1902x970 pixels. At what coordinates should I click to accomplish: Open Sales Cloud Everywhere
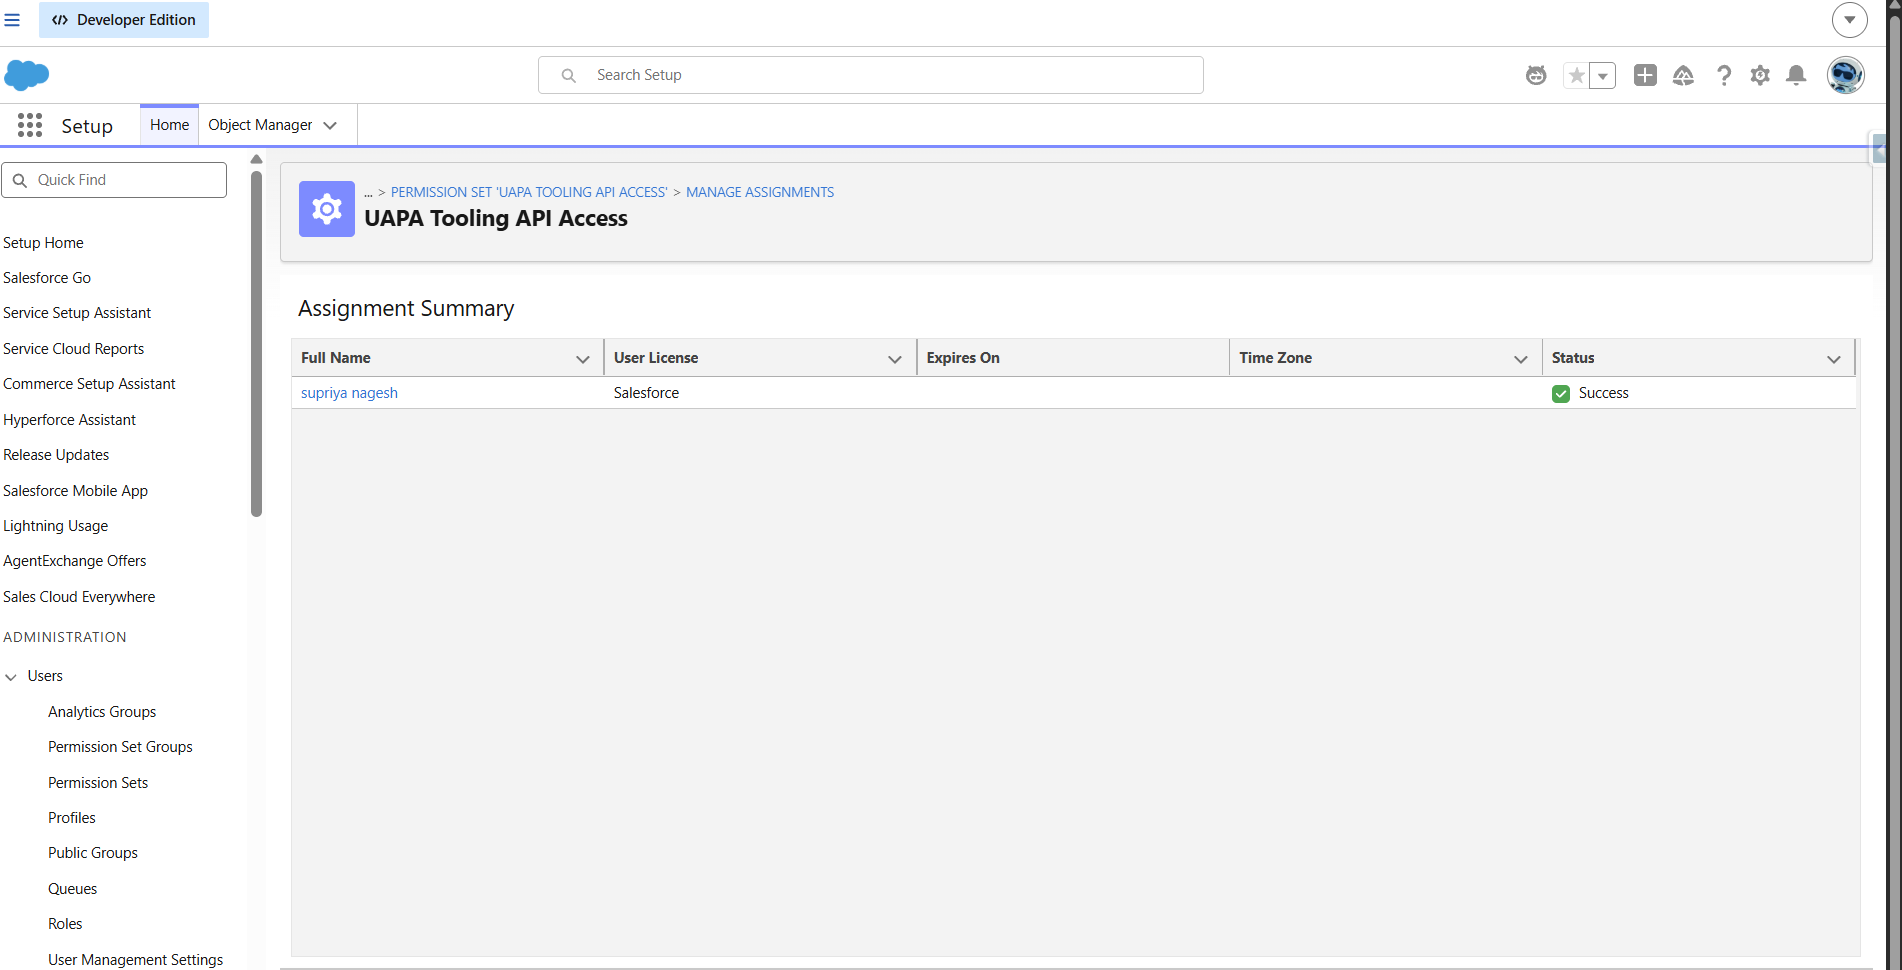(79, 597)
